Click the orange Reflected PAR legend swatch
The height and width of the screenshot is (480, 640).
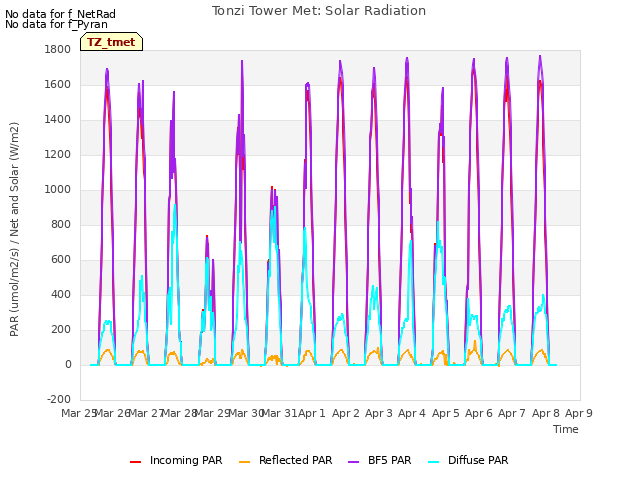pyautogui.click(x=244, y=461)
